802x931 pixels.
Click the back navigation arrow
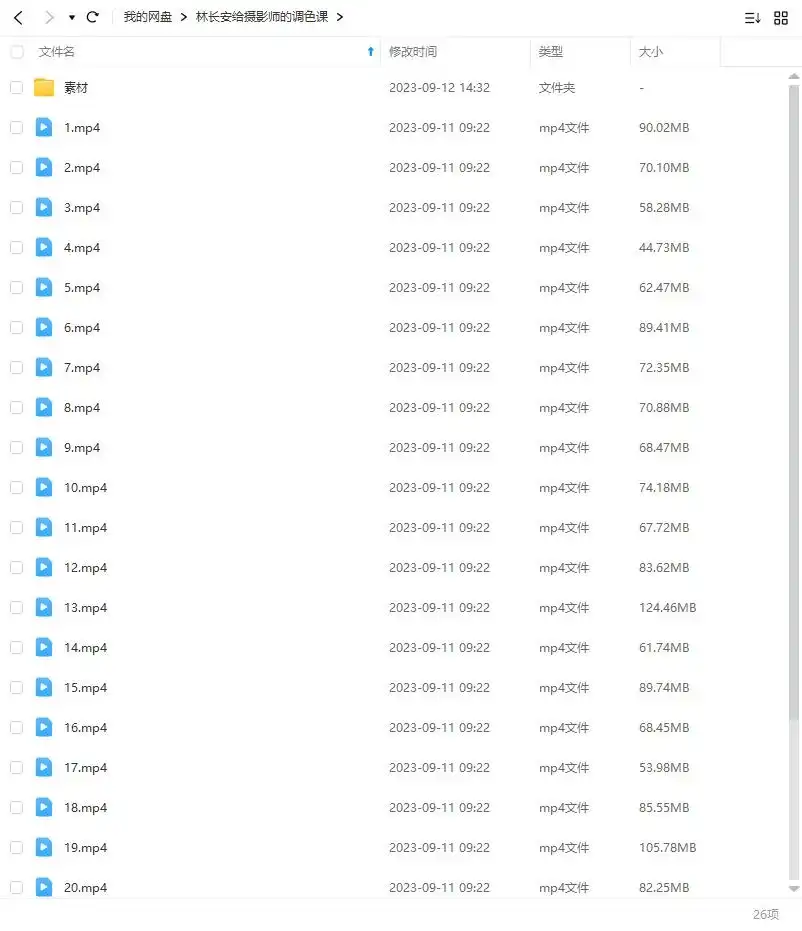coord(18,17)
